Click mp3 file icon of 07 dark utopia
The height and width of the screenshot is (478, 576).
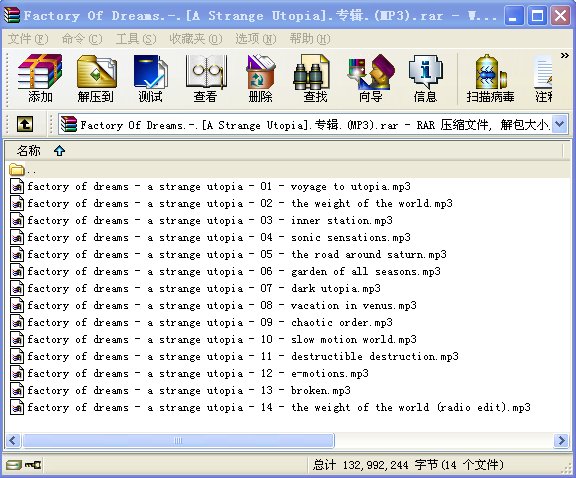click(17, 288)
